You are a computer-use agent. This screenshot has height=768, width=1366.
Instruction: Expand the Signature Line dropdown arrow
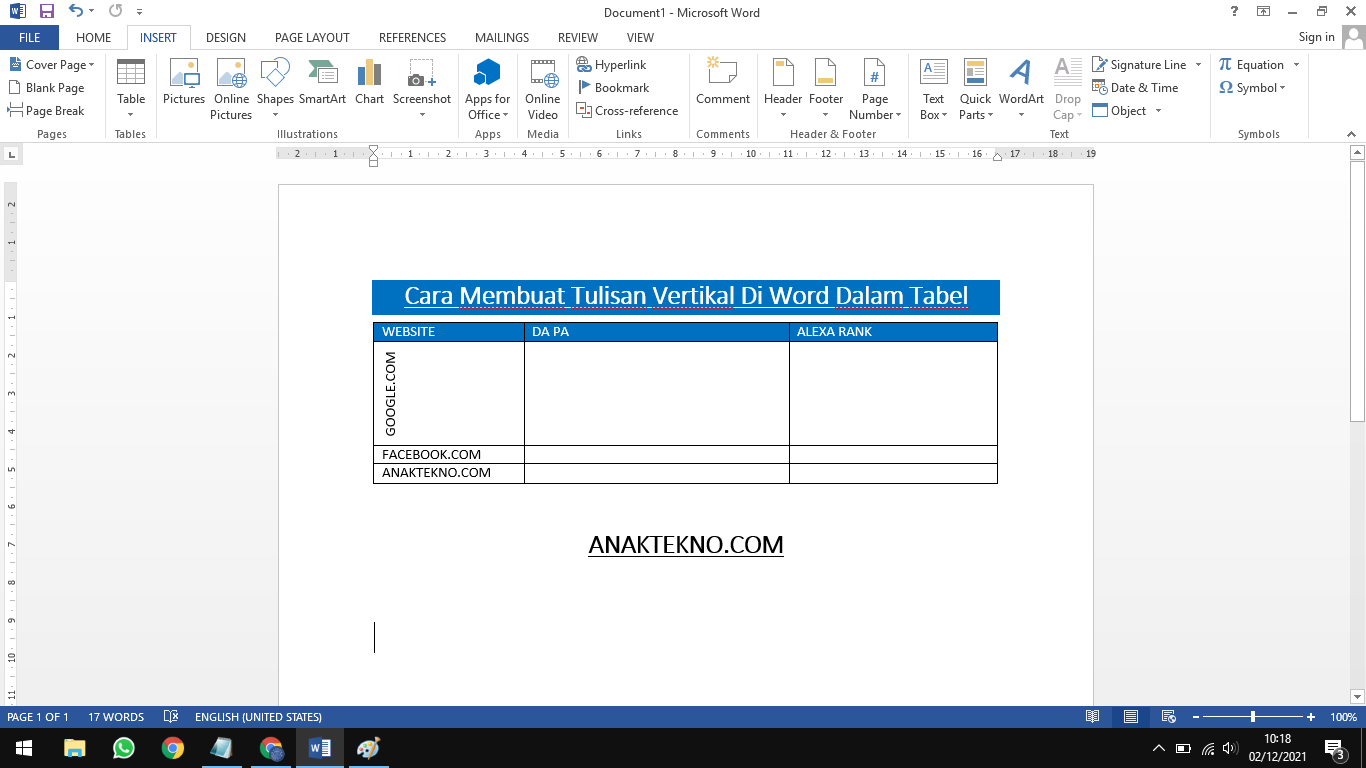[x=1198, y=65]
